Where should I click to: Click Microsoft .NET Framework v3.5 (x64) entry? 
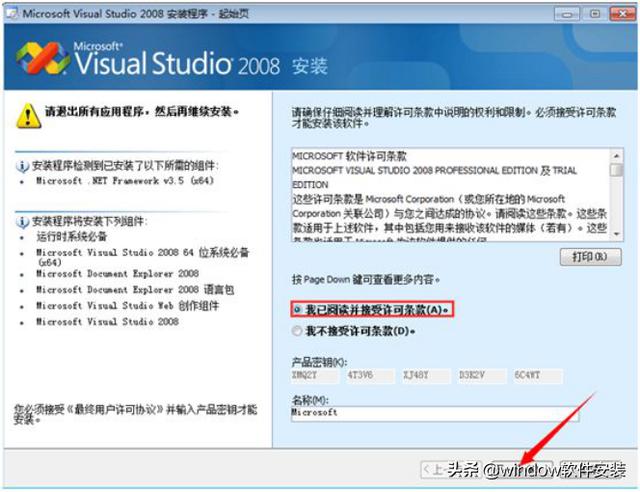(x=125, y=180)
